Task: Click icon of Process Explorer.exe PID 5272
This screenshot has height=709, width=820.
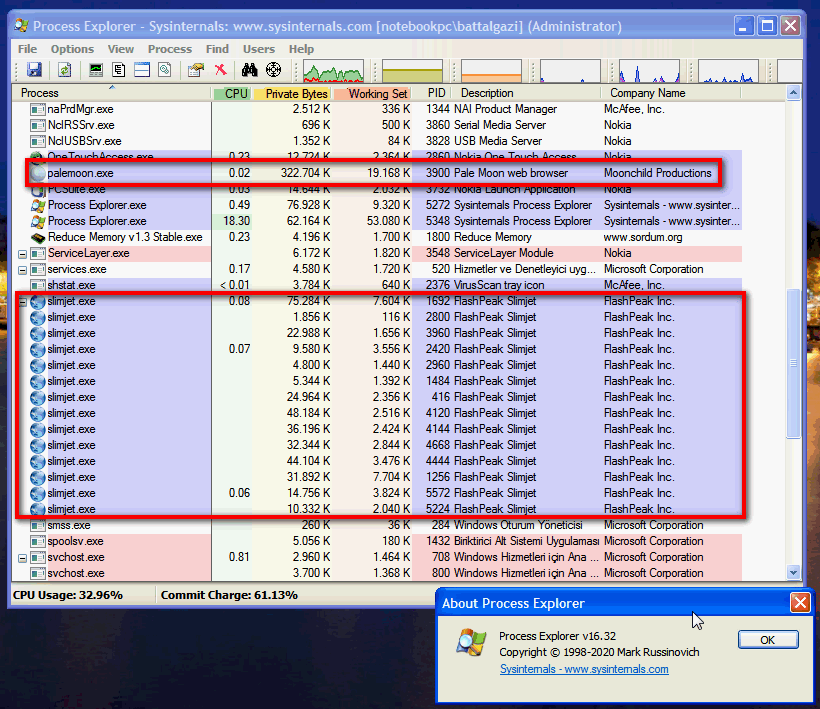Action: (x=38, y=205)
